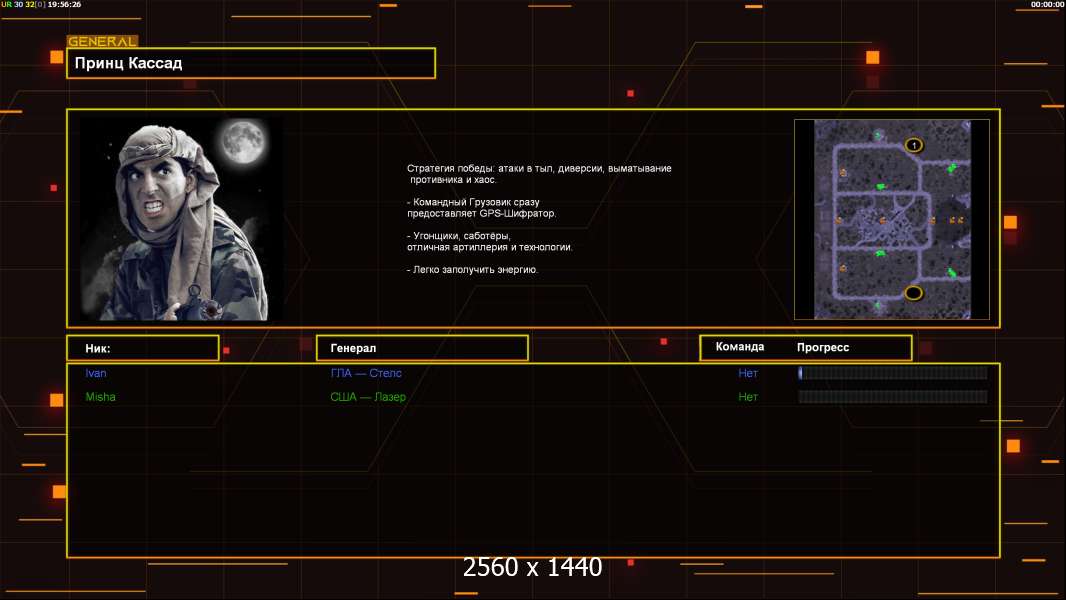Click Ivan's team value Нет
The width and height of the screenshot is (1066, 600).
748,373
